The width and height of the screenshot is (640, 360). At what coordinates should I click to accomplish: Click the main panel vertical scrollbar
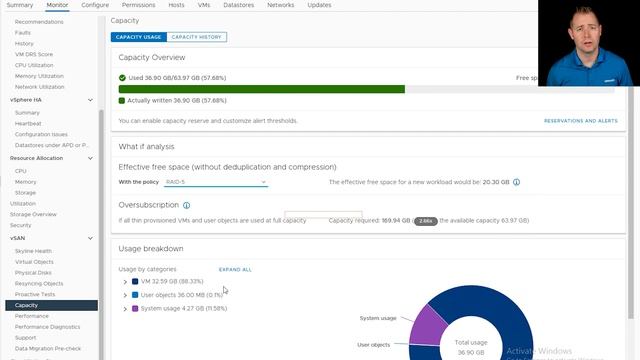[x=631, y=202]
